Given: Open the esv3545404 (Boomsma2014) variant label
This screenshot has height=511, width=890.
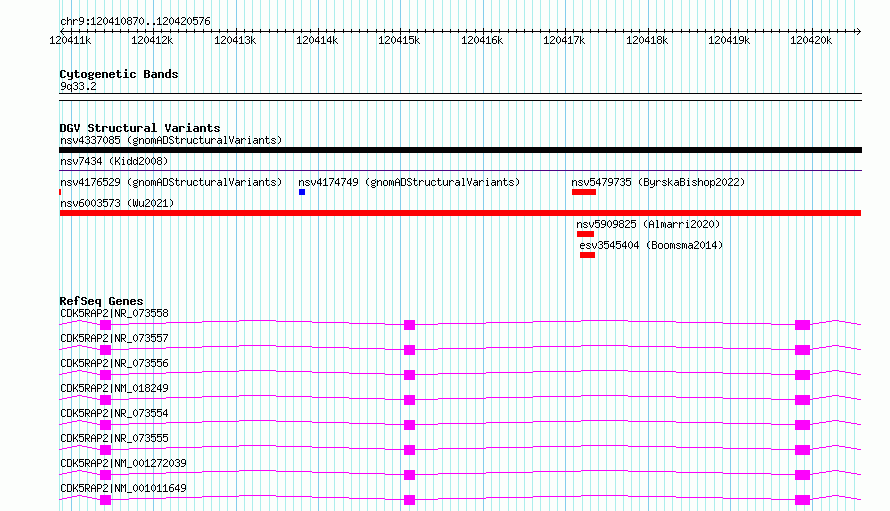Looking at the screenshot, I should click(x=651, y=245).
